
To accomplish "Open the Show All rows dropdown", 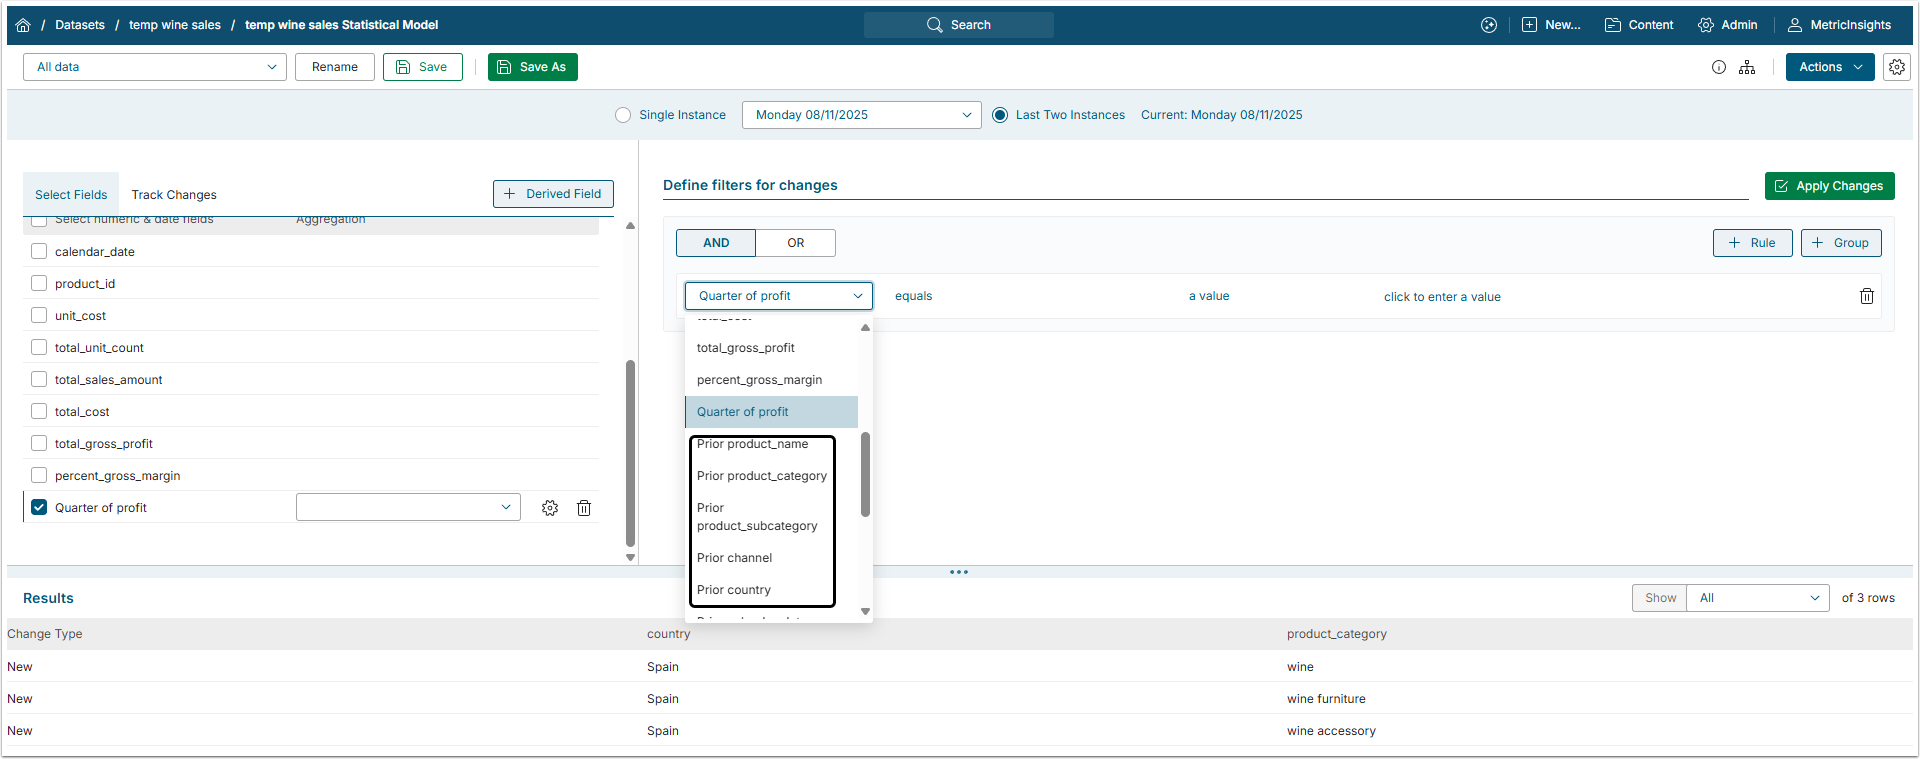I will [x=1757, y=598].
